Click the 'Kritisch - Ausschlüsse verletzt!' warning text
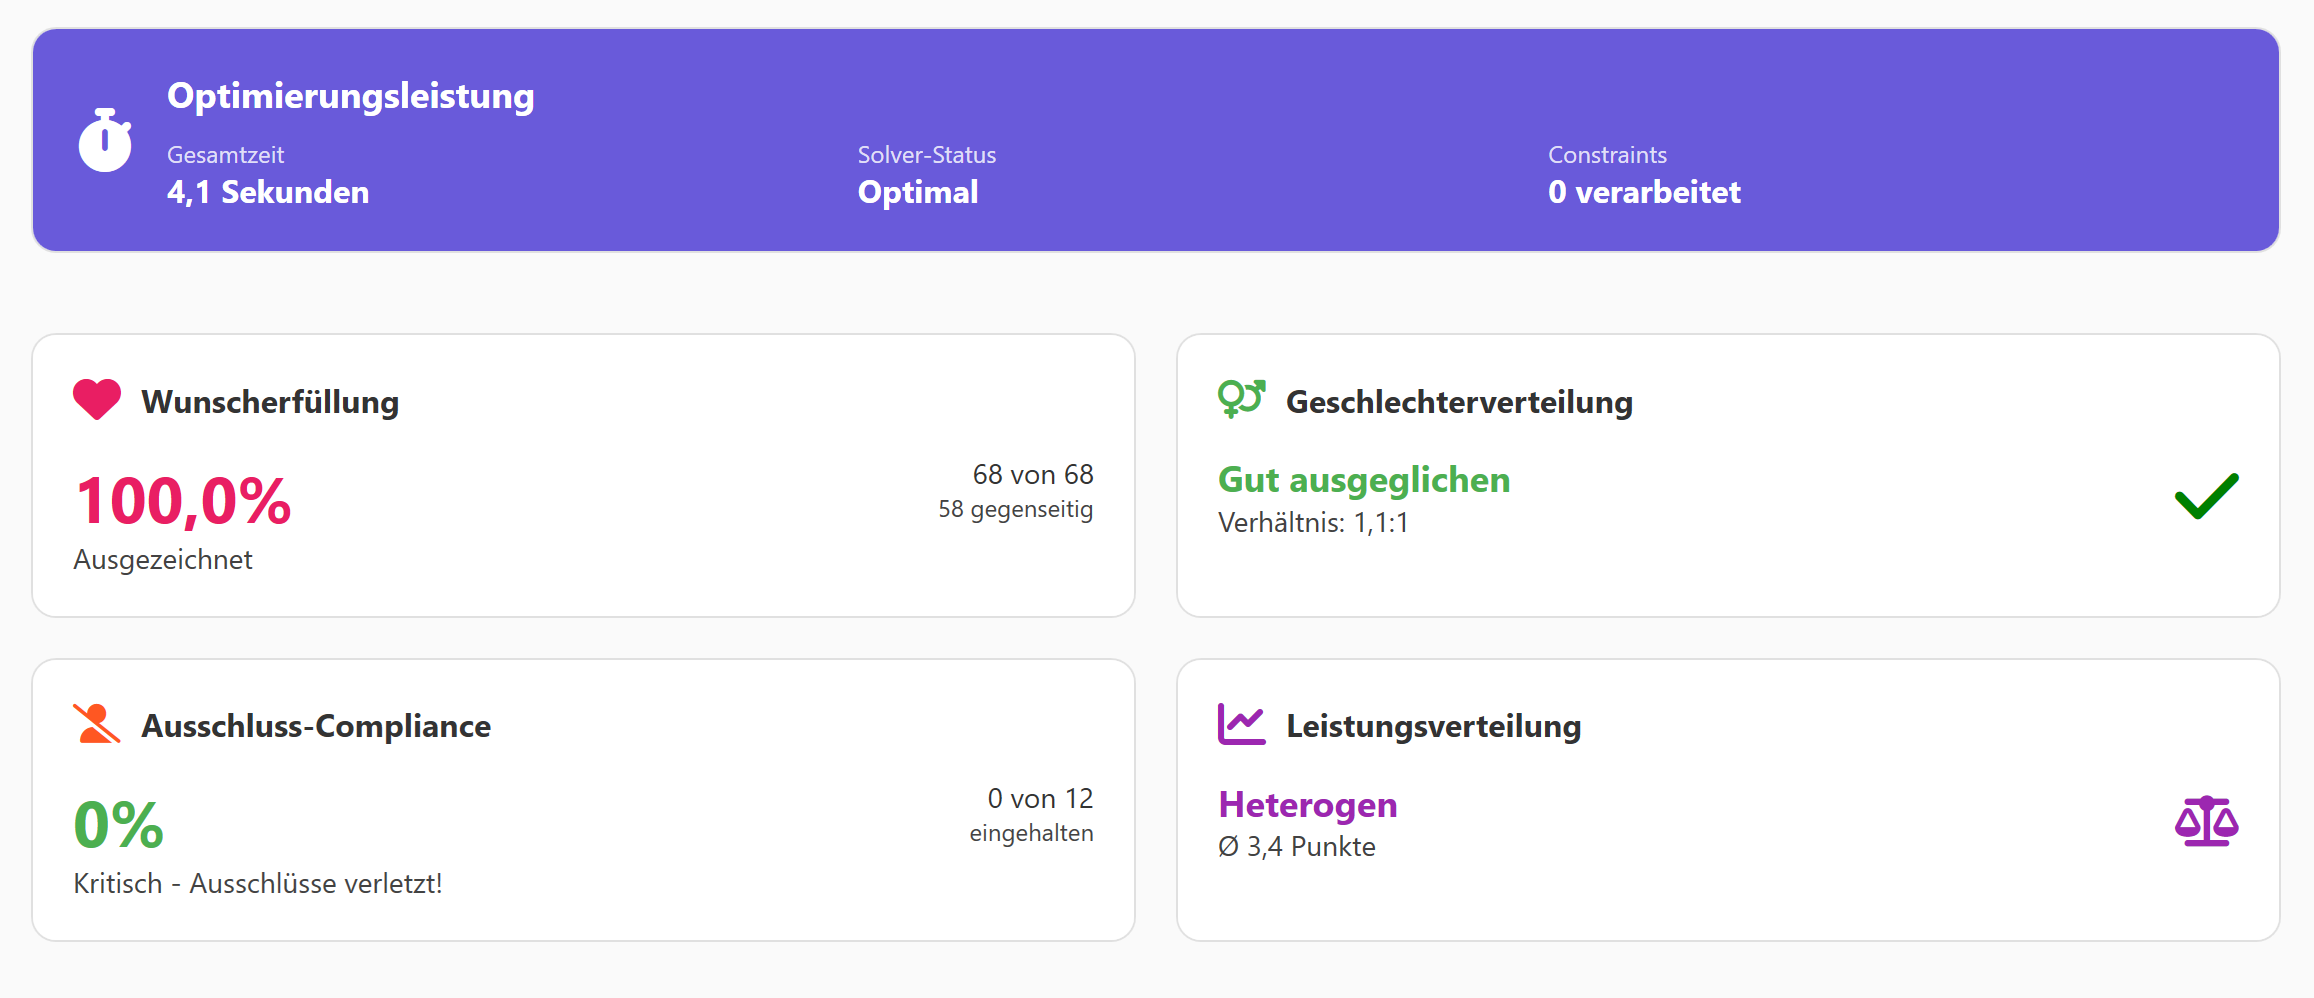Screen dimensions: 2314x998 point(258,883)
